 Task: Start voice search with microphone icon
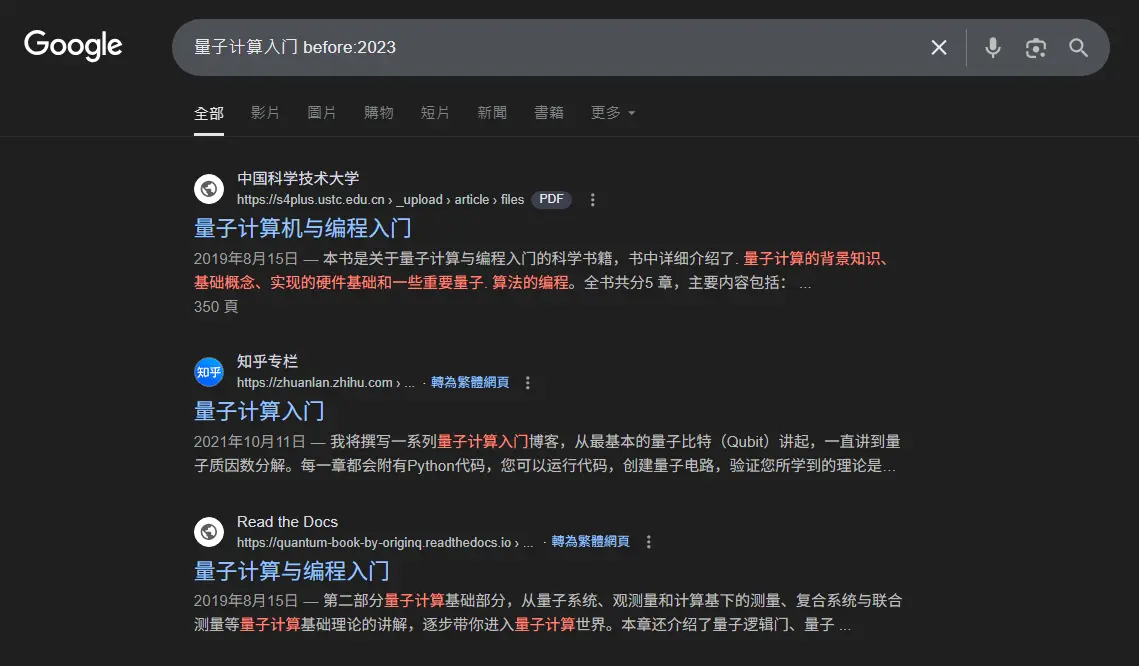pyautogui.click(x=992, y=47)
